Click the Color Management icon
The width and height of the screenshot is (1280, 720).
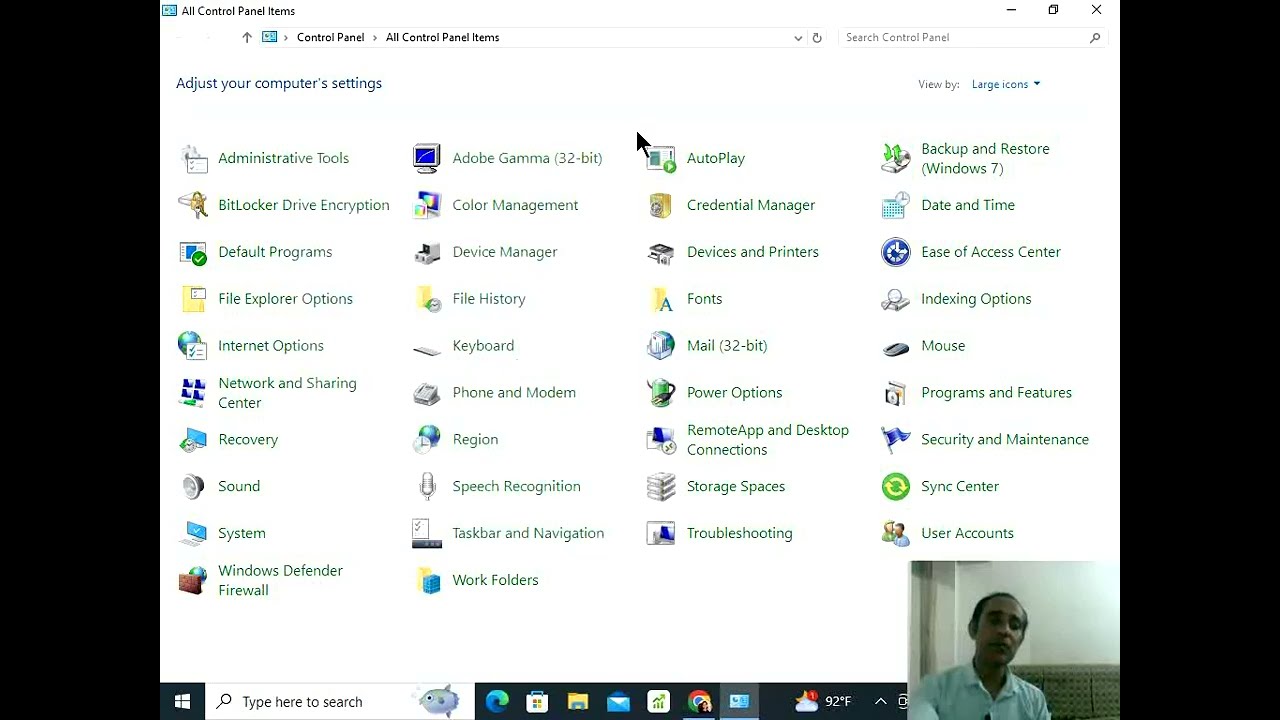(427, 205)
